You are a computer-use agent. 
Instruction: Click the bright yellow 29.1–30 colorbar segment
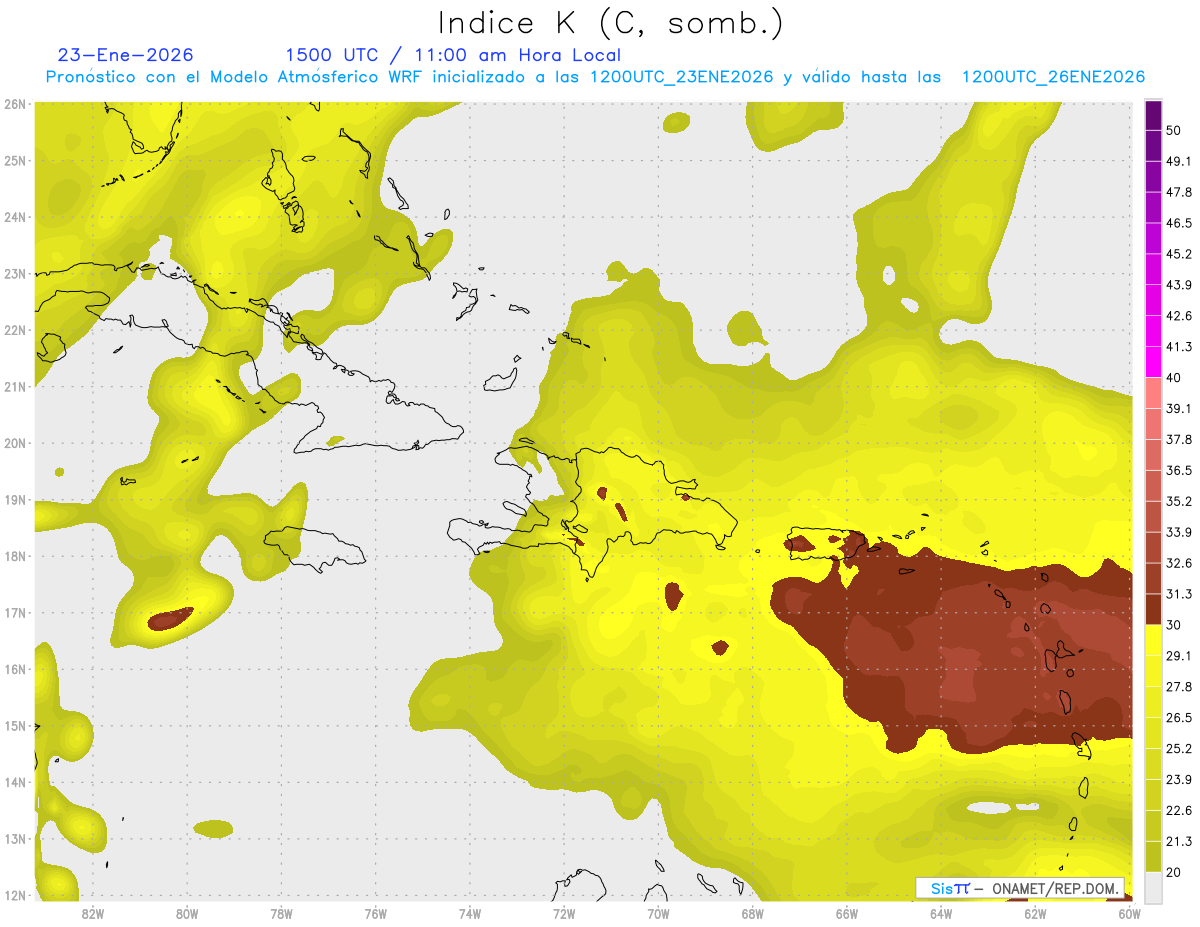[1153, 641]
